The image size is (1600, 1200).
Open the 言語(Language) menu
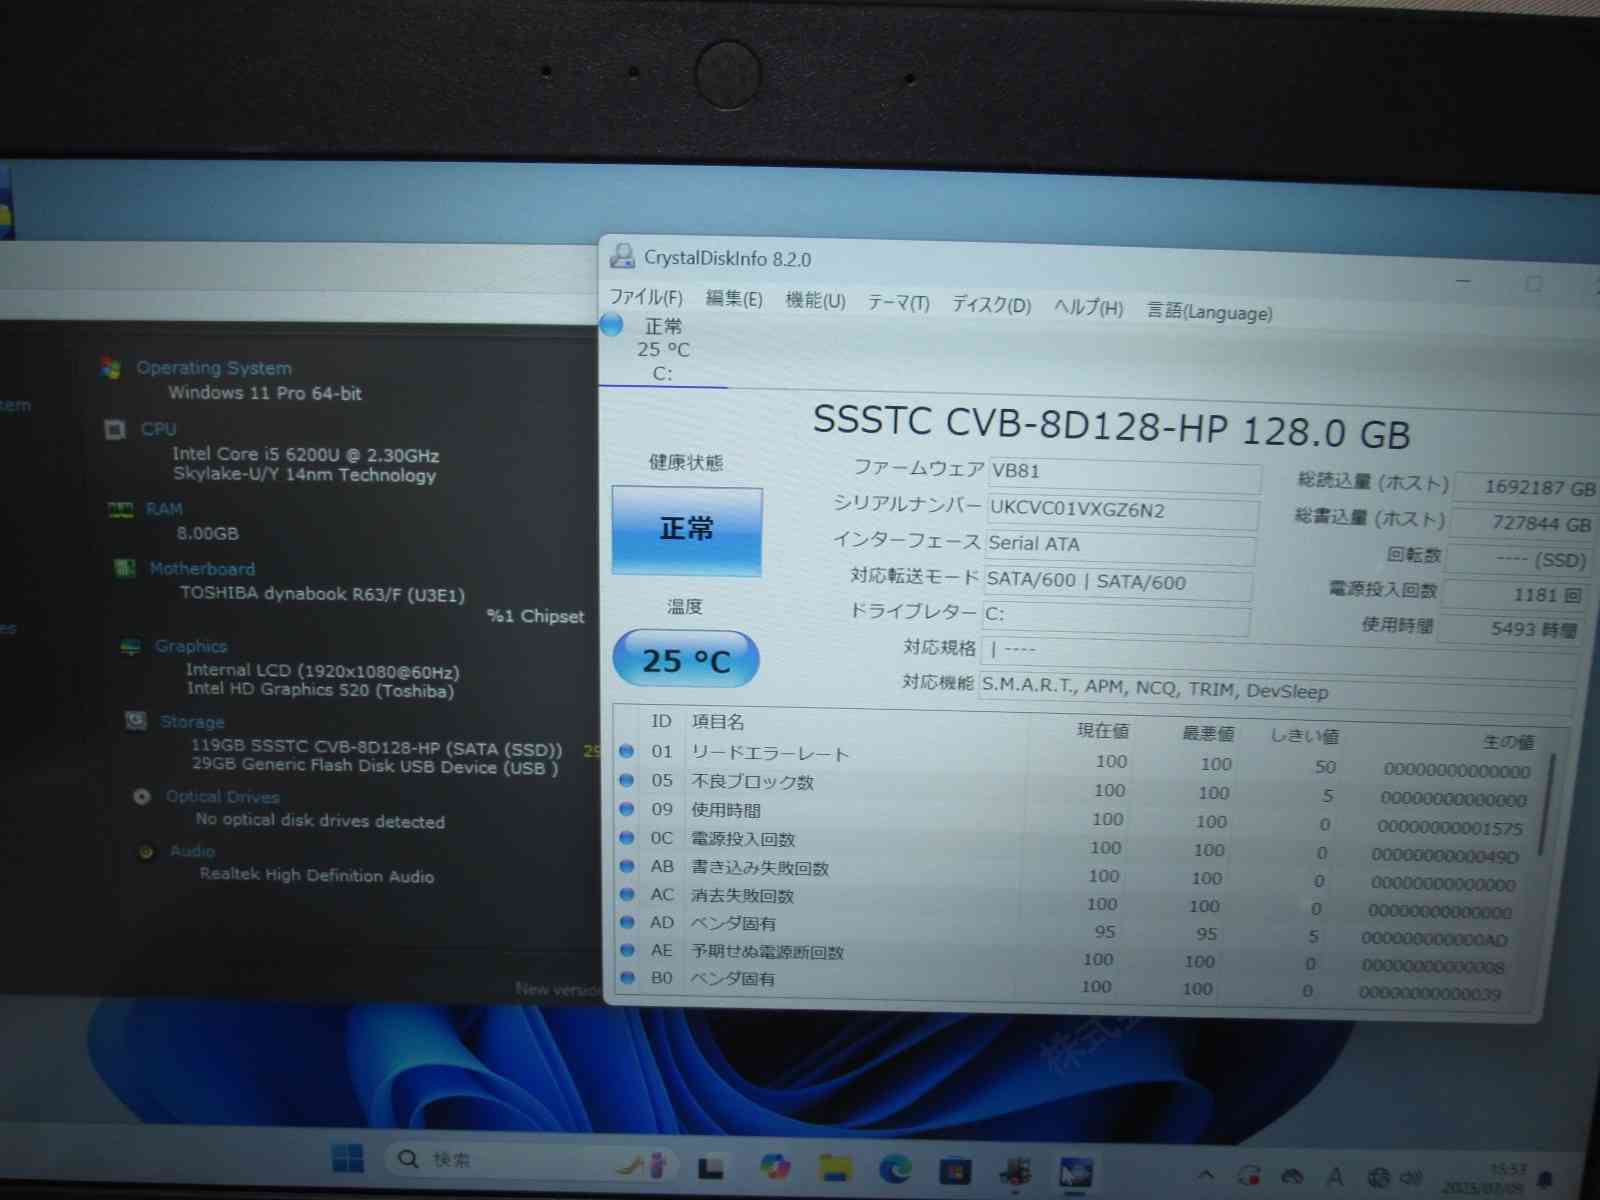pyautogui.click(x=1209, y=312)
